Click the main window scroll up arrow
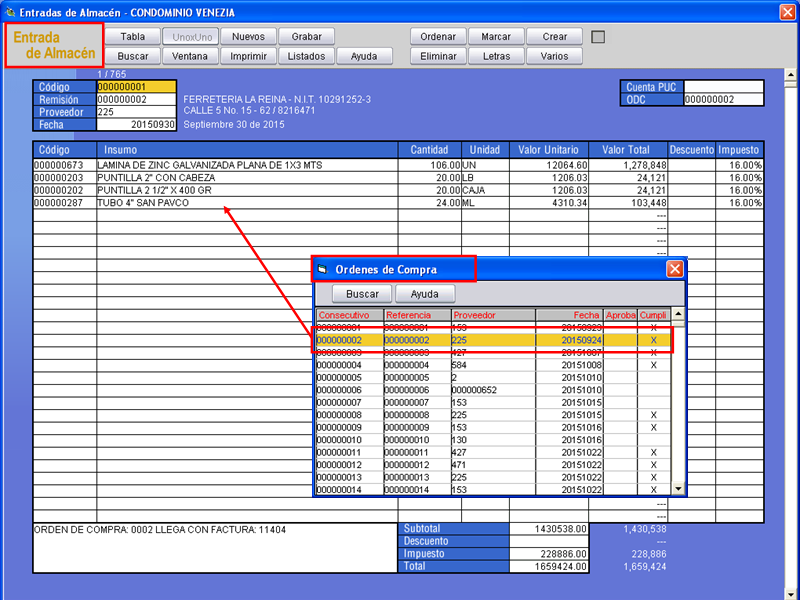Image resolution: width=800 pixels, height=600 pixels. tap(790, 75)
